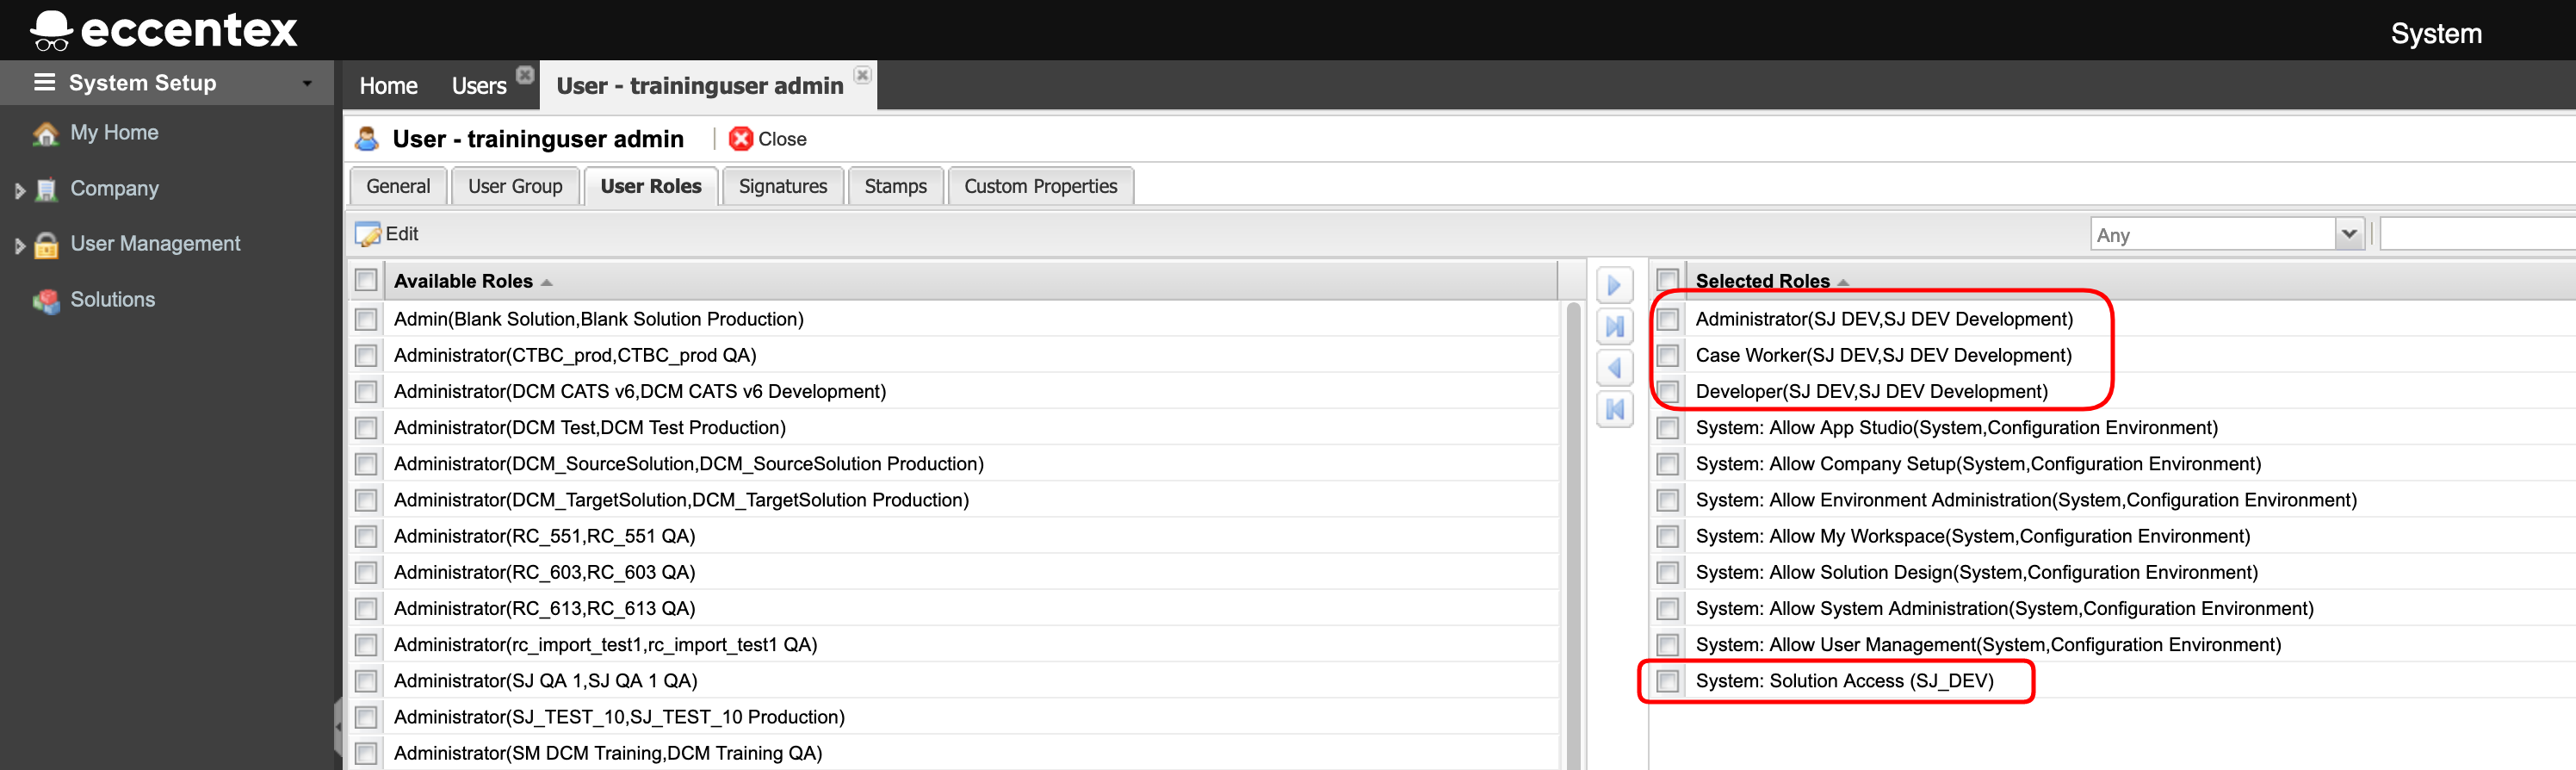Click the eccentex logo

(x=164, y=30)
